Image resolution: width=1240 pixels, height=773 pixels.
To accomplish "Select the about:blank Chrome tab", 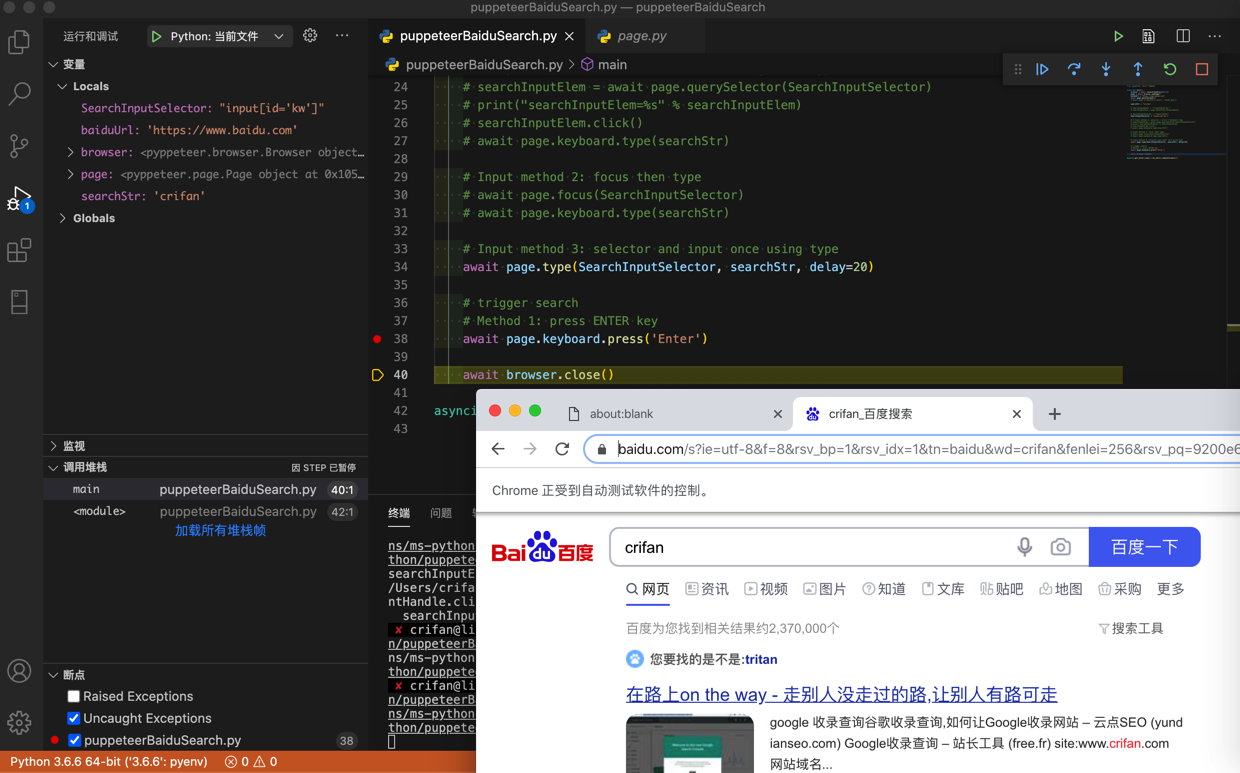I will coord(674,414).
